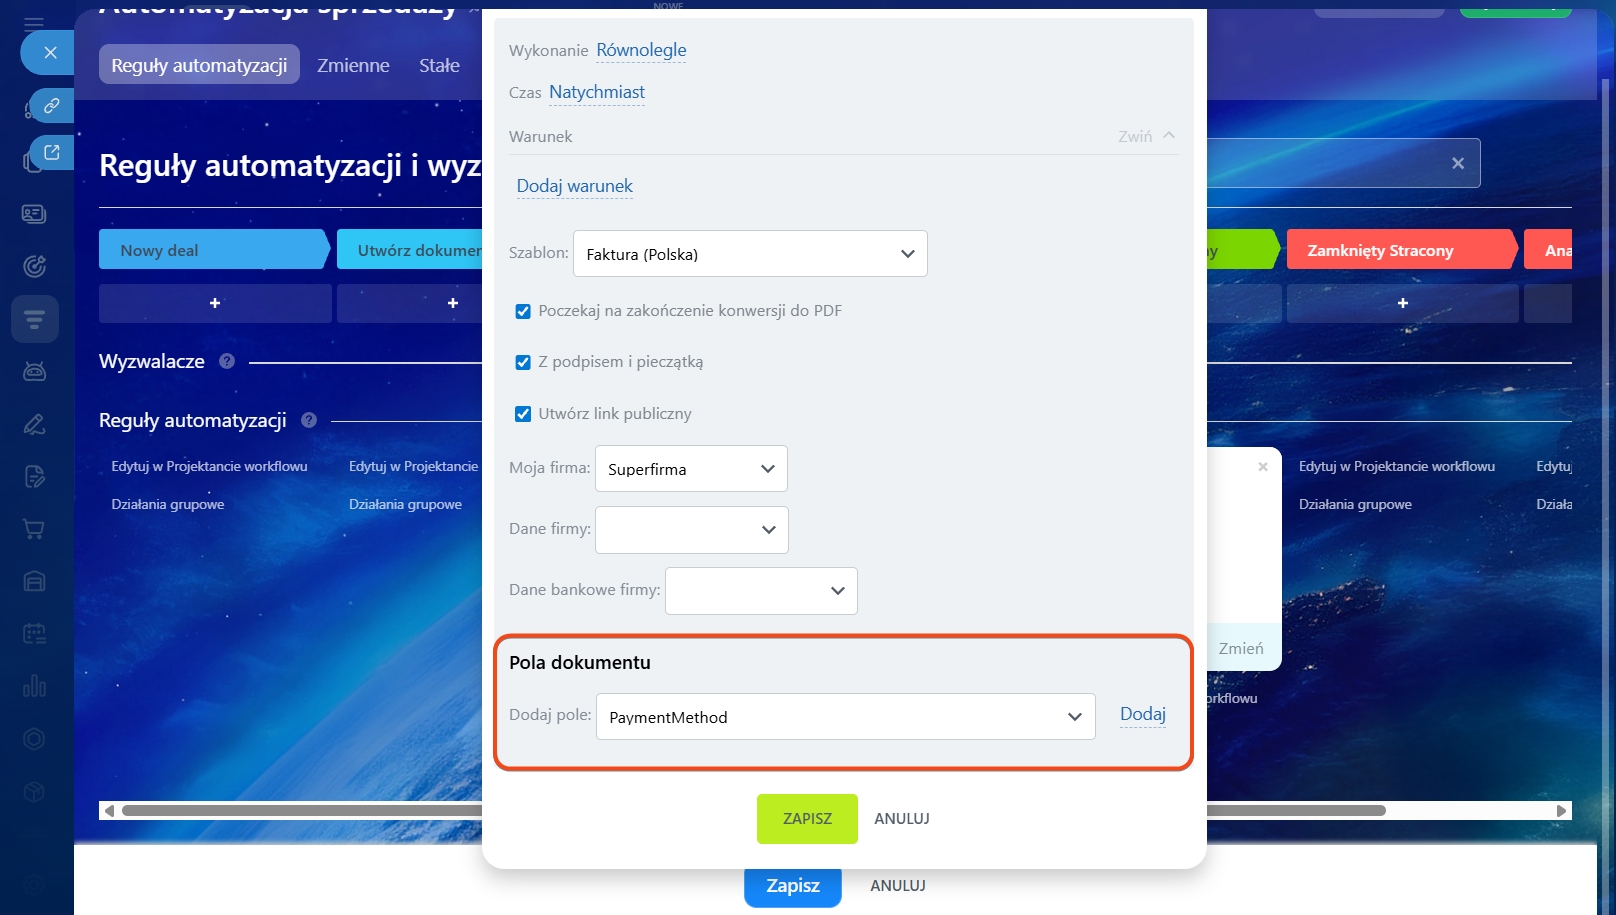Add a rule under the Zamknięty Stracony stage
Viewport: 1616px width, 915px height.
coord(1402,303)
